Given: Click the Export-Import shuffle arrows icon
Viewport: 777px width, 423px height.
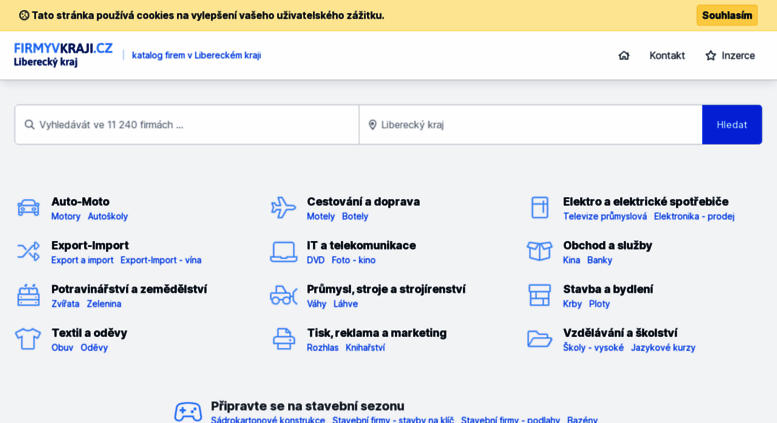Looking at the screenshot, I should point(28,251).
